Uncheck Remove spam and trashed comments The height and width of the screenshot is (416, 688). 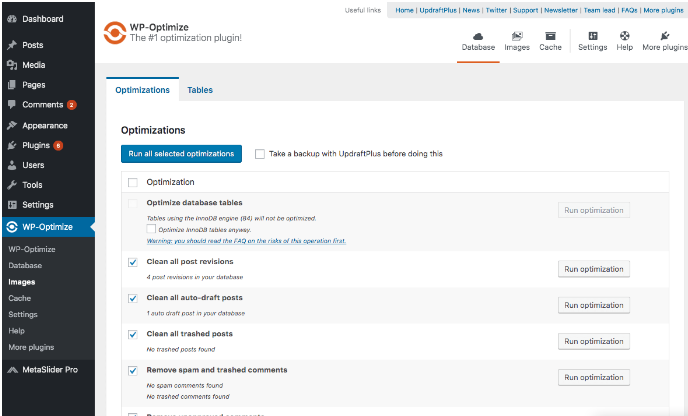click(133, 371)
